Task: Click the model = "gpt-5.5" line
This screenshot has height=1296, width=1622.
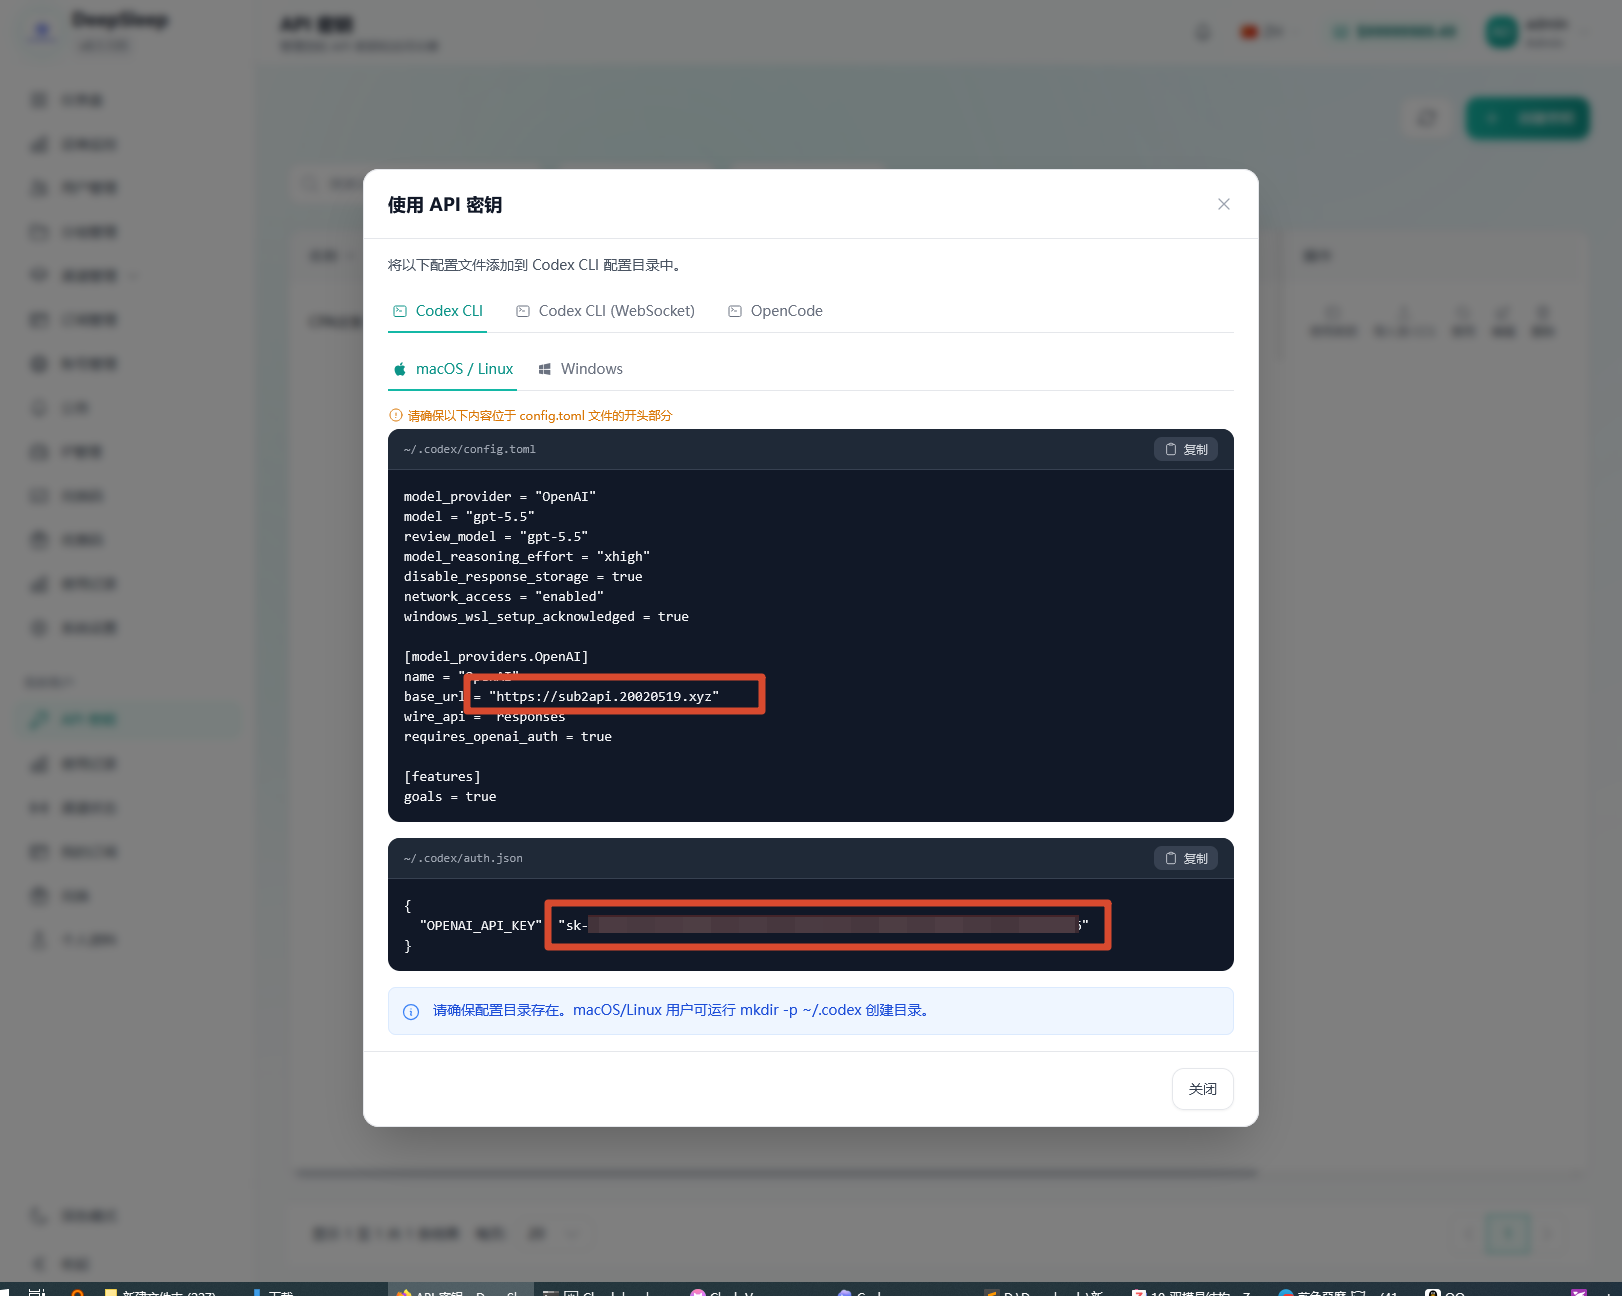Action: click(469, 516)
